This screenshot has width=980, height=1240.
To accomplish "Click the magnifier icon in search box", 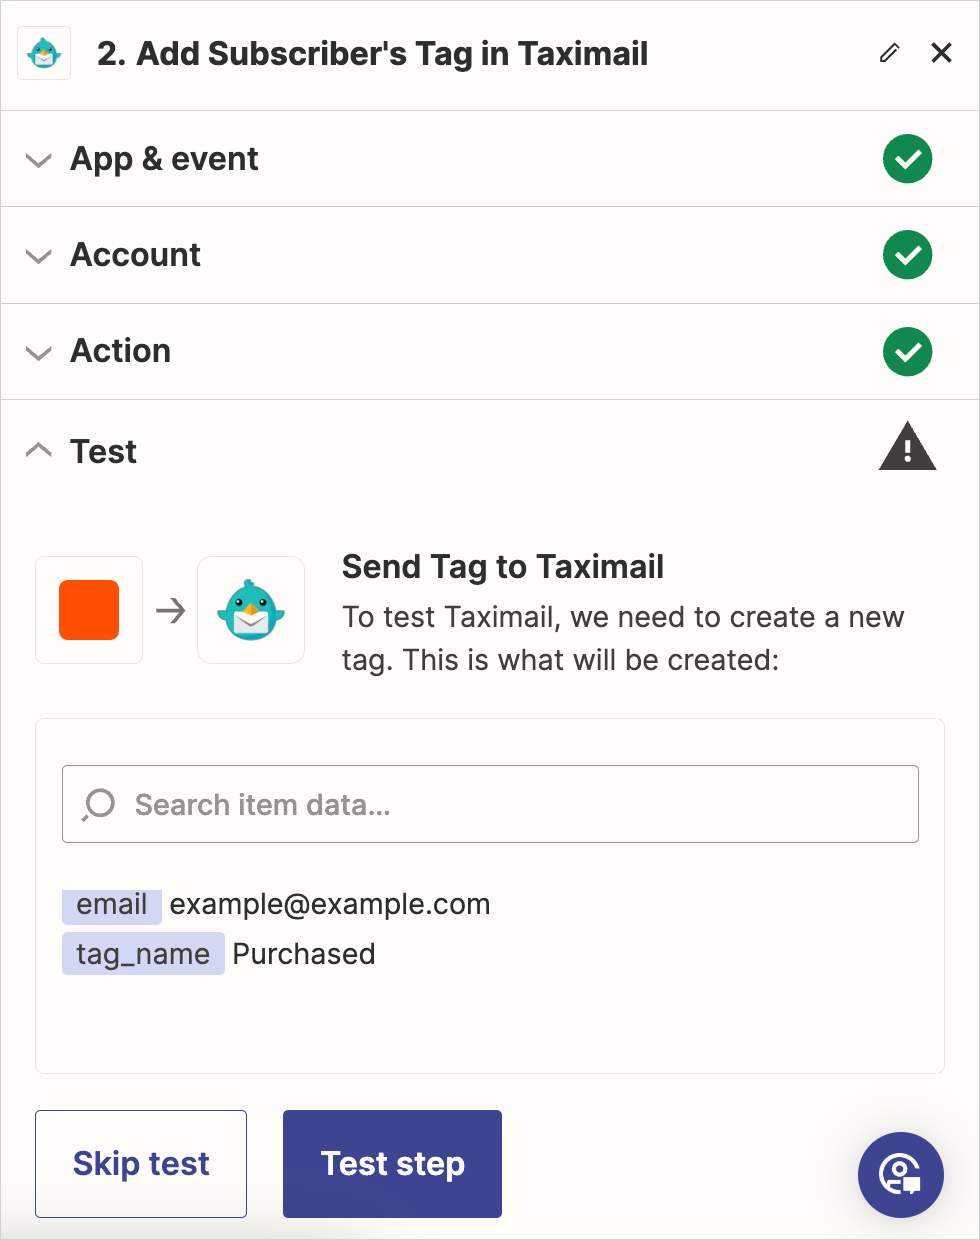I will pos(99,804).
